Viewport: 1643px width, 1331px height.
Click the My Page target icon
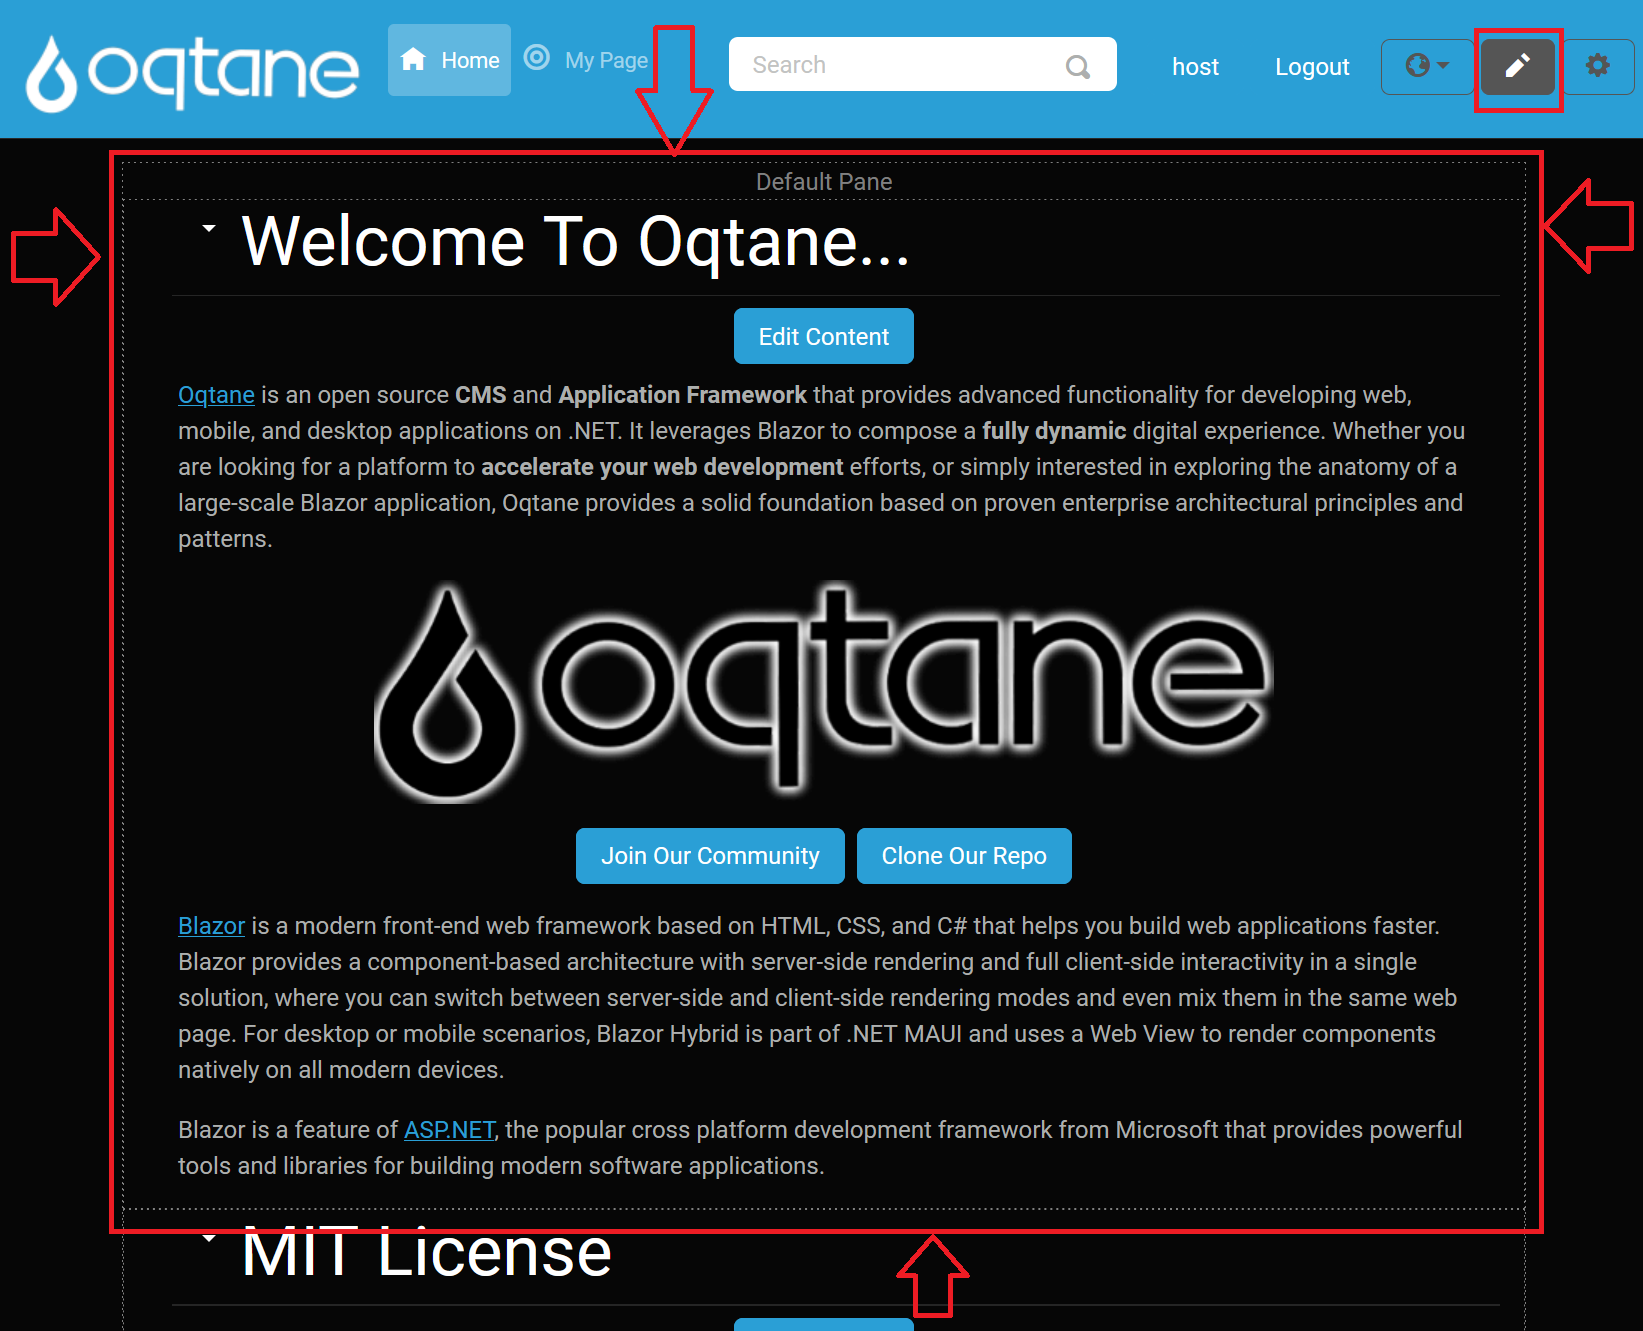(x=537, y=58)
